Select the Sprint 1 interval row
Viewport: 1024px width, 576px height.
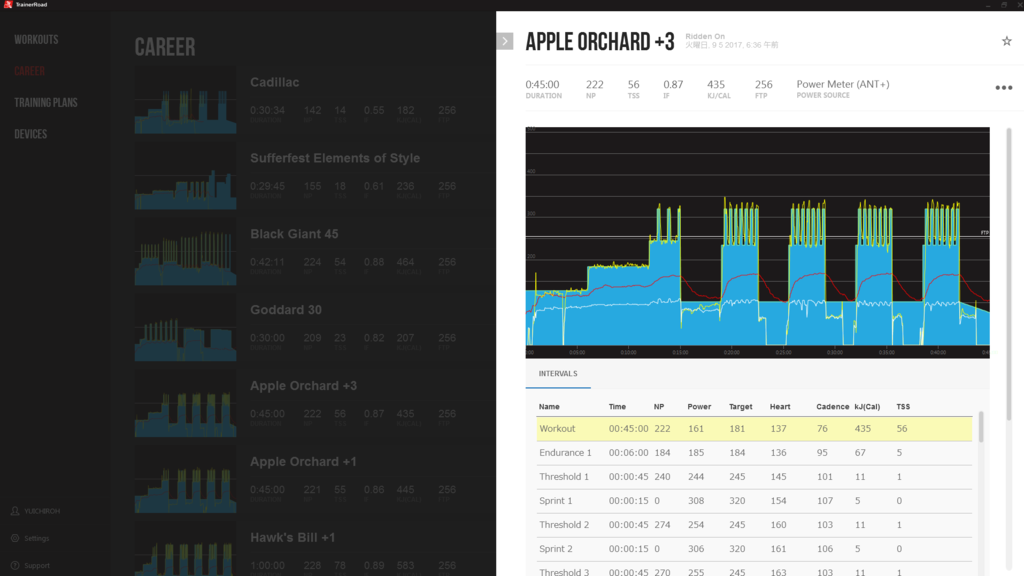(754, 501)
